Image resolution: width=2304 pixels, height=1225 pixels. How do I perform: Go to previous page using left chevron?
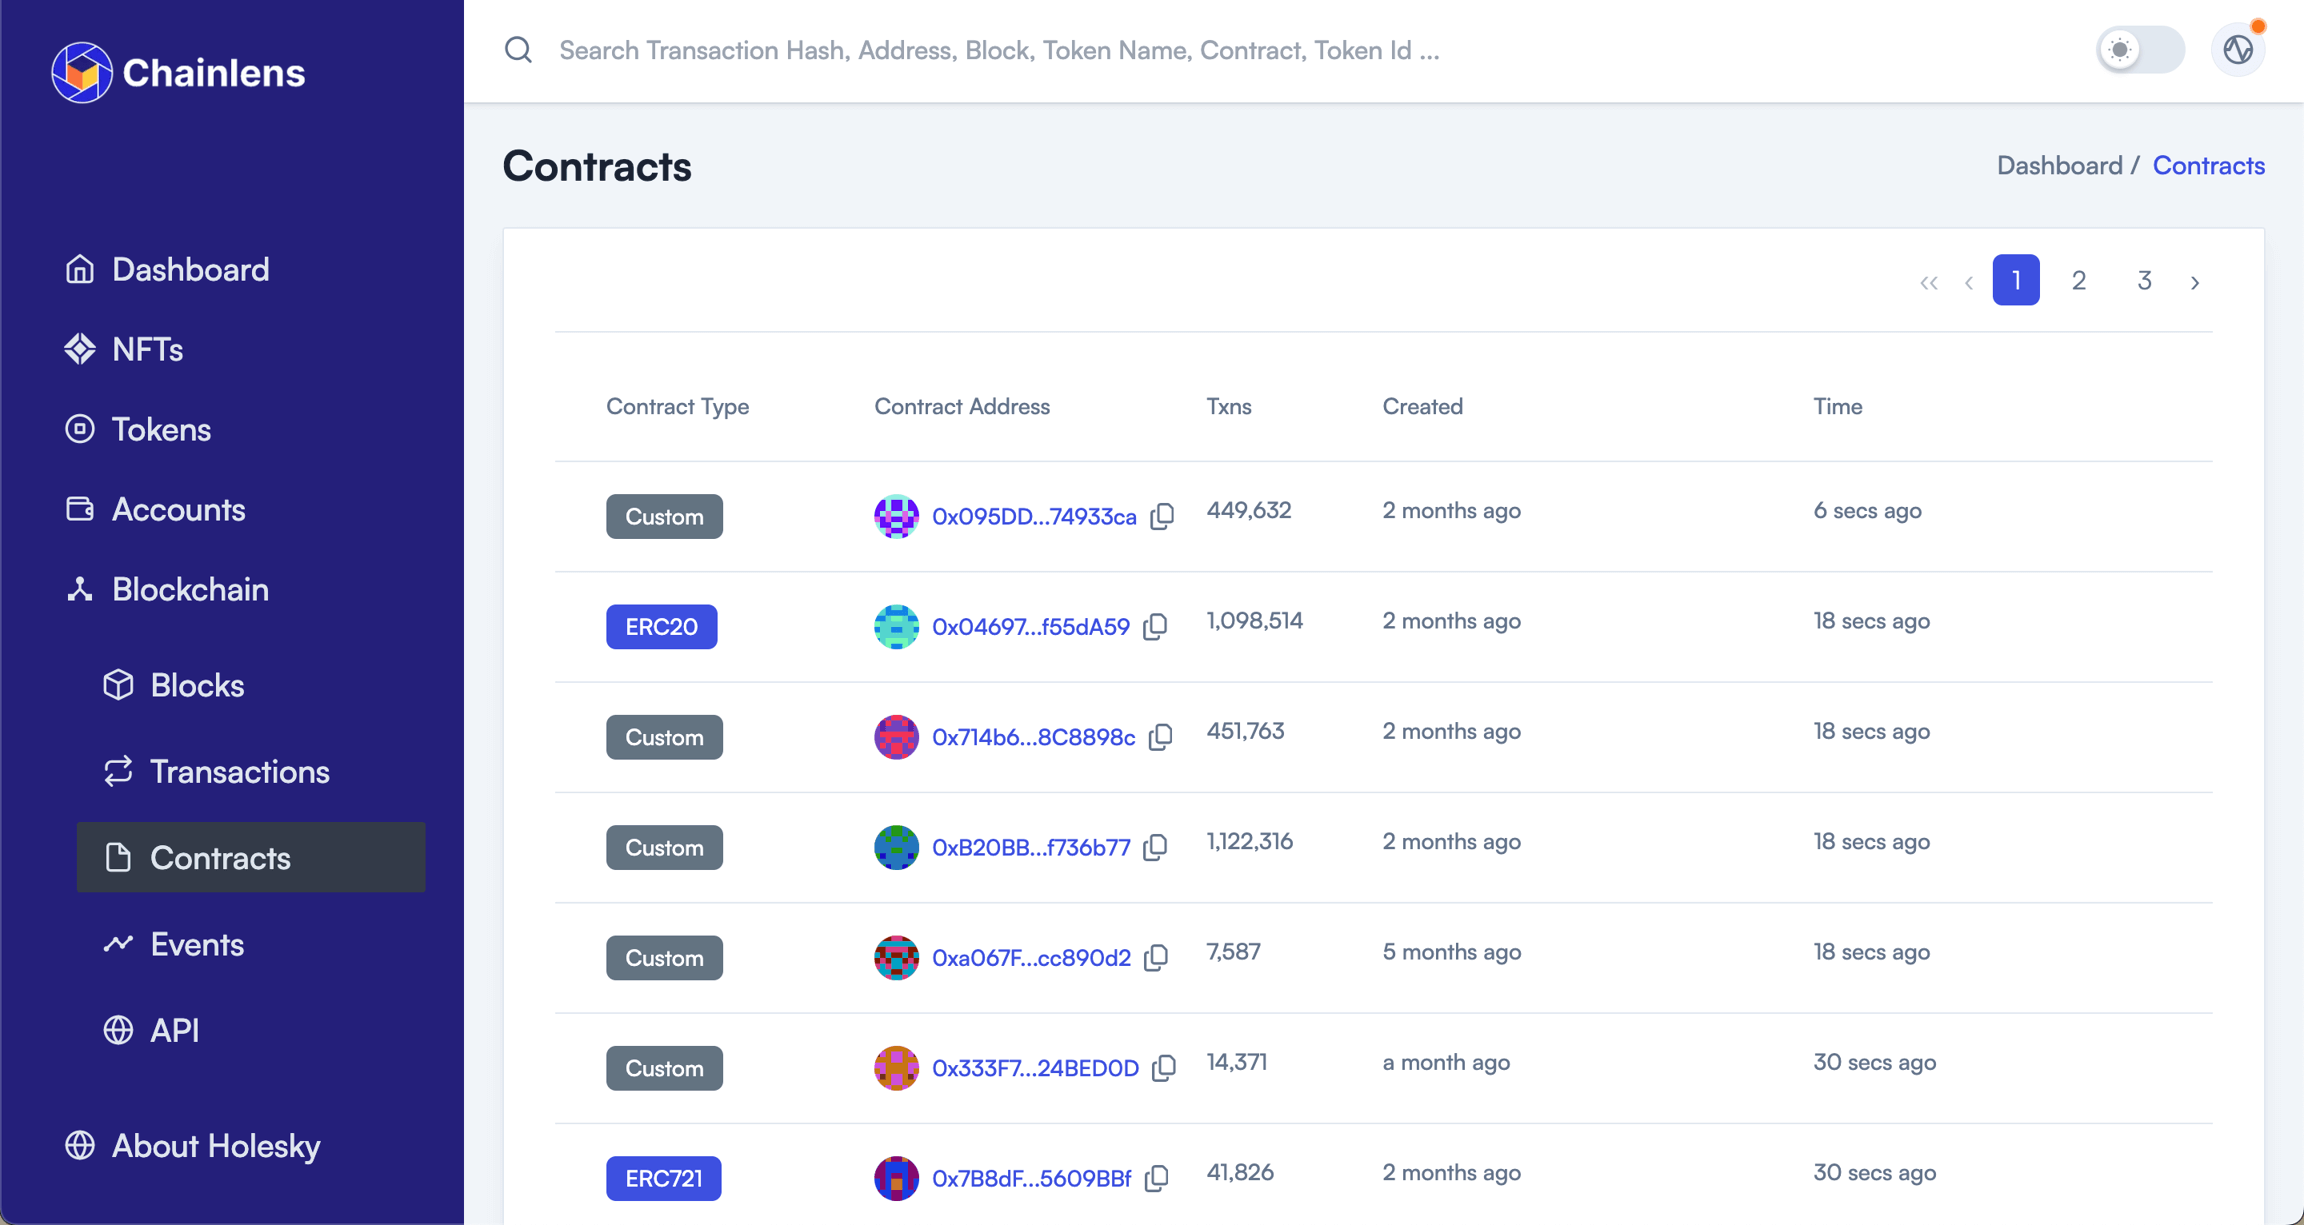click(1968, 281)
